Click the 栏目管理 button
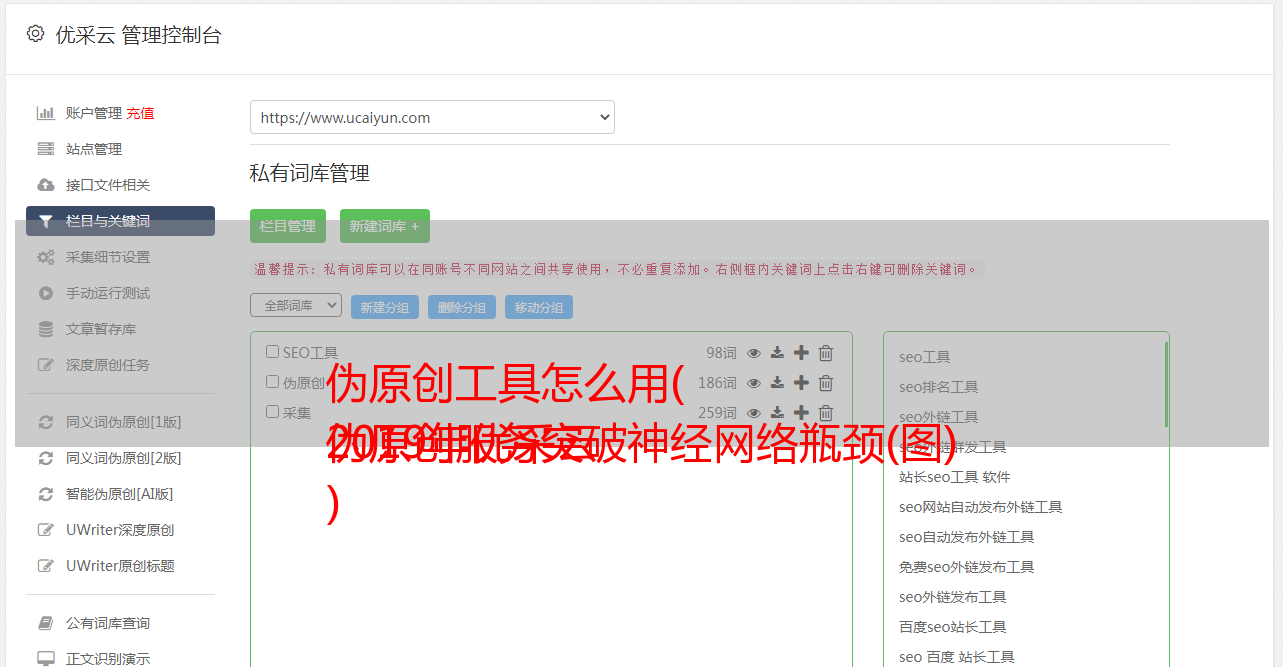 pos(288,226)
